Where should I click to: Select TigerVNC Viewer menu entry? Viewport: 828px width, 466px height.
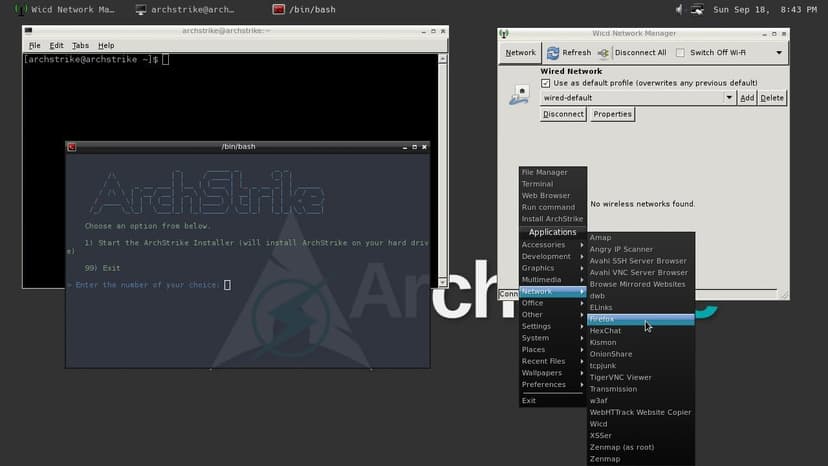[641, 377]
